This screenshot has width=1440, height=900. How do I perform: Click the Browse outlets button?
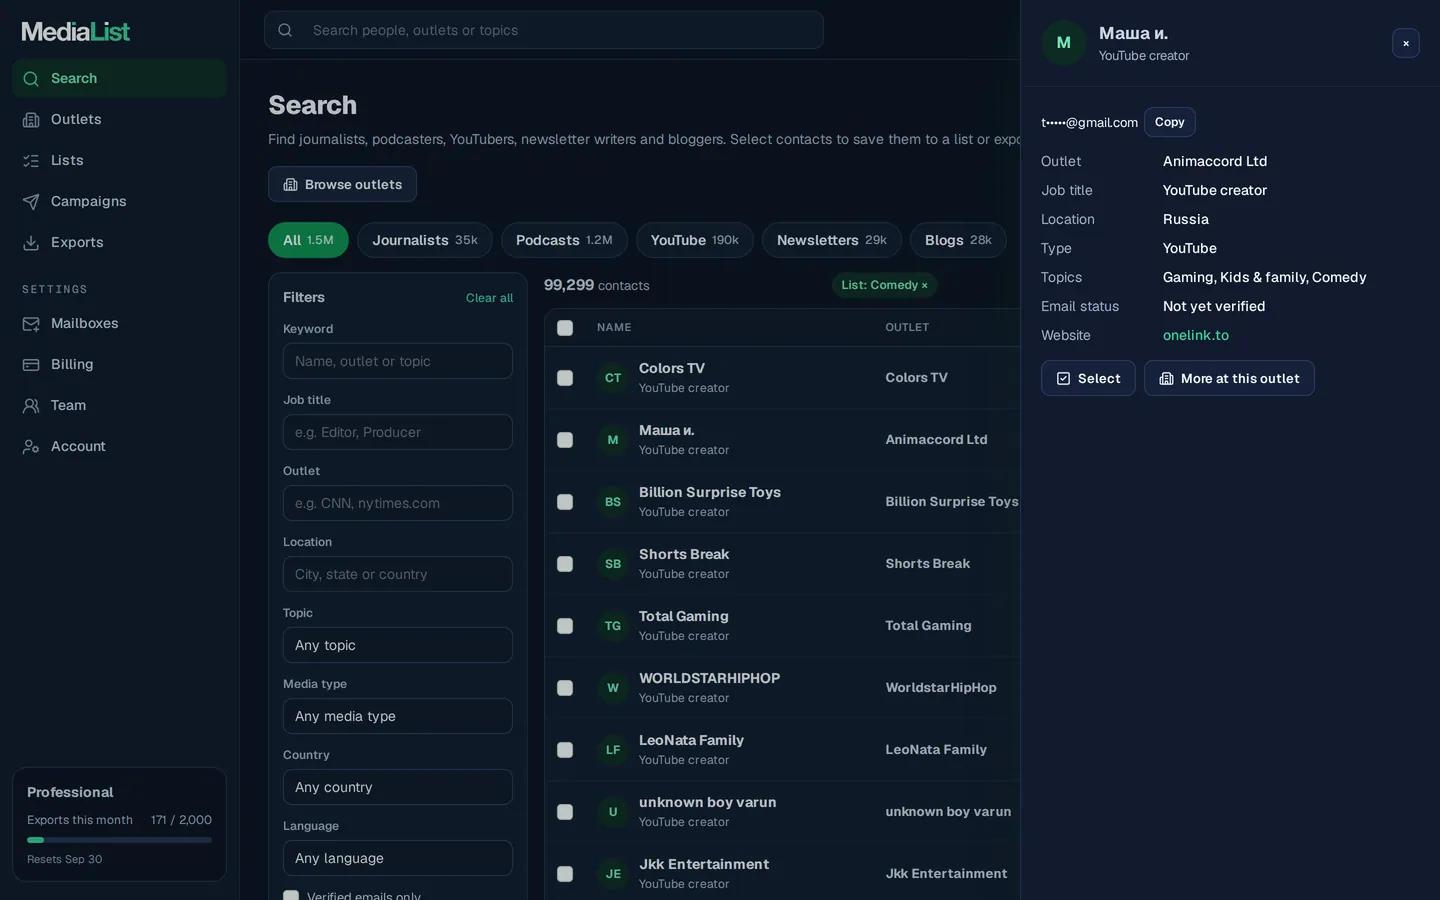coord(342,184)
